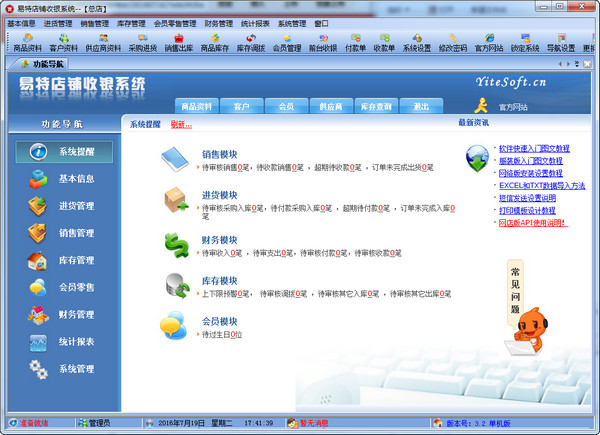Click the 刷新 refresh link
The width and height of the screenshot is (600, 435).
click(x=181, y=124)
